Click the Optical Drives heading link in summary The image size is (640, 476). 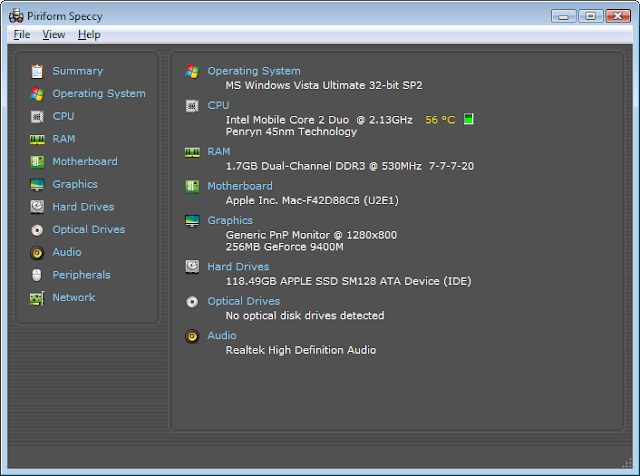click(244, 301)
